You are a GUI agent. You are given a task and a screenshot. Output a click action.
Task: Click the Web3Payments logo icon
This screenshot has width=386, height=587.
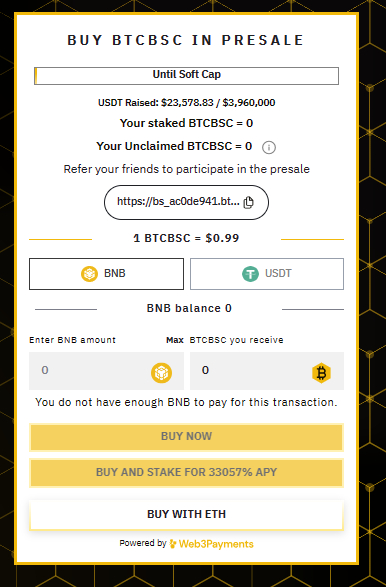point(173,544)
